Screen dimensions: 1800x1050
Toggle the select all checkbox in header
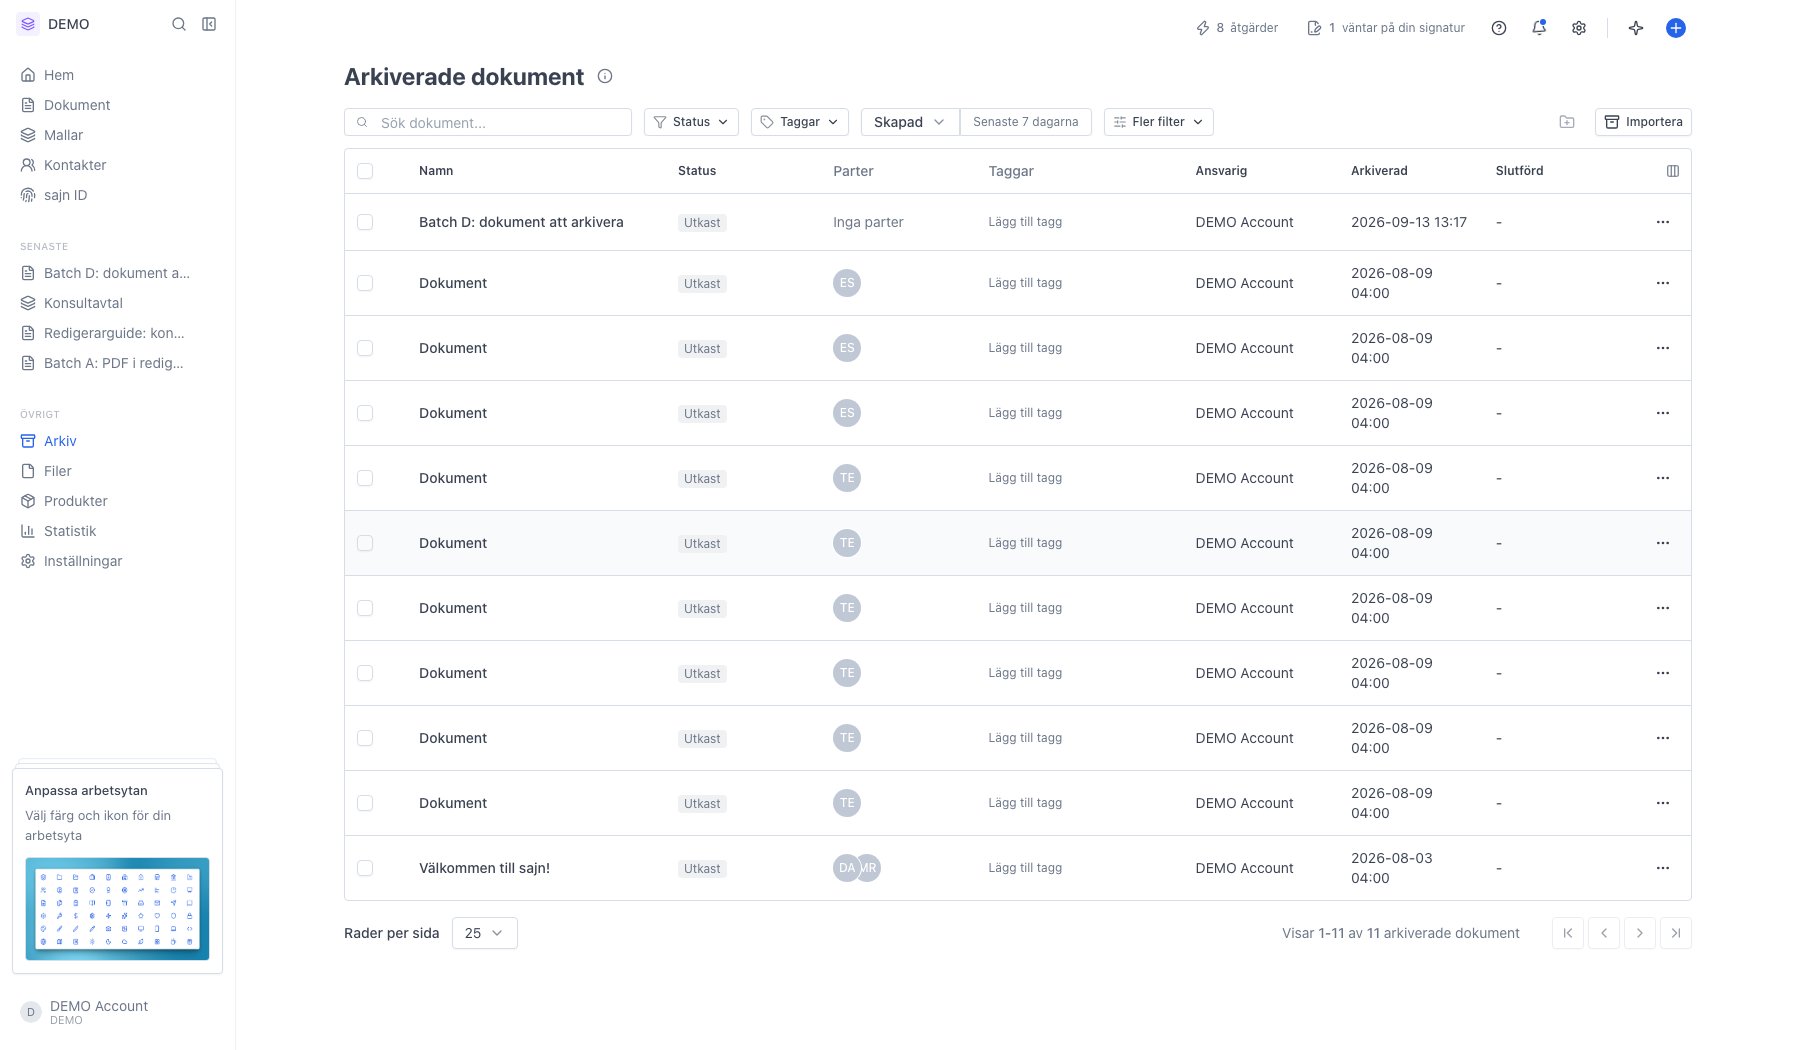point(365,171)
